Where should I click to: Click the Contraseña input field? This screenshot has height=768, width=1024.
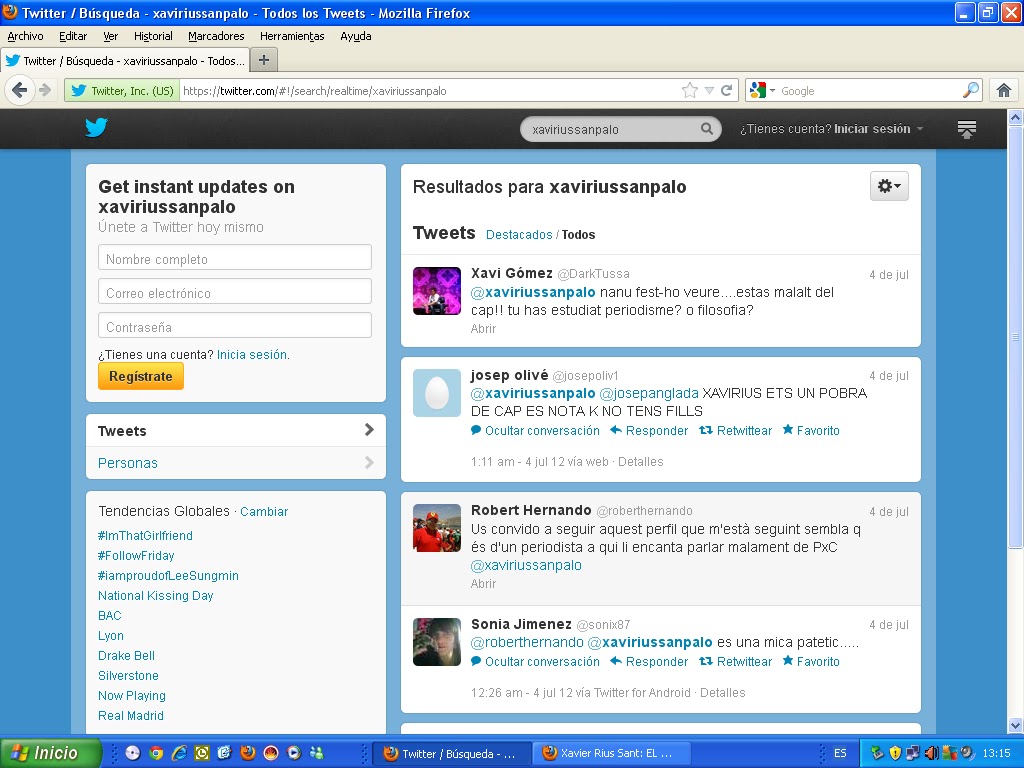pyautogui.click(x=235, y=325)
